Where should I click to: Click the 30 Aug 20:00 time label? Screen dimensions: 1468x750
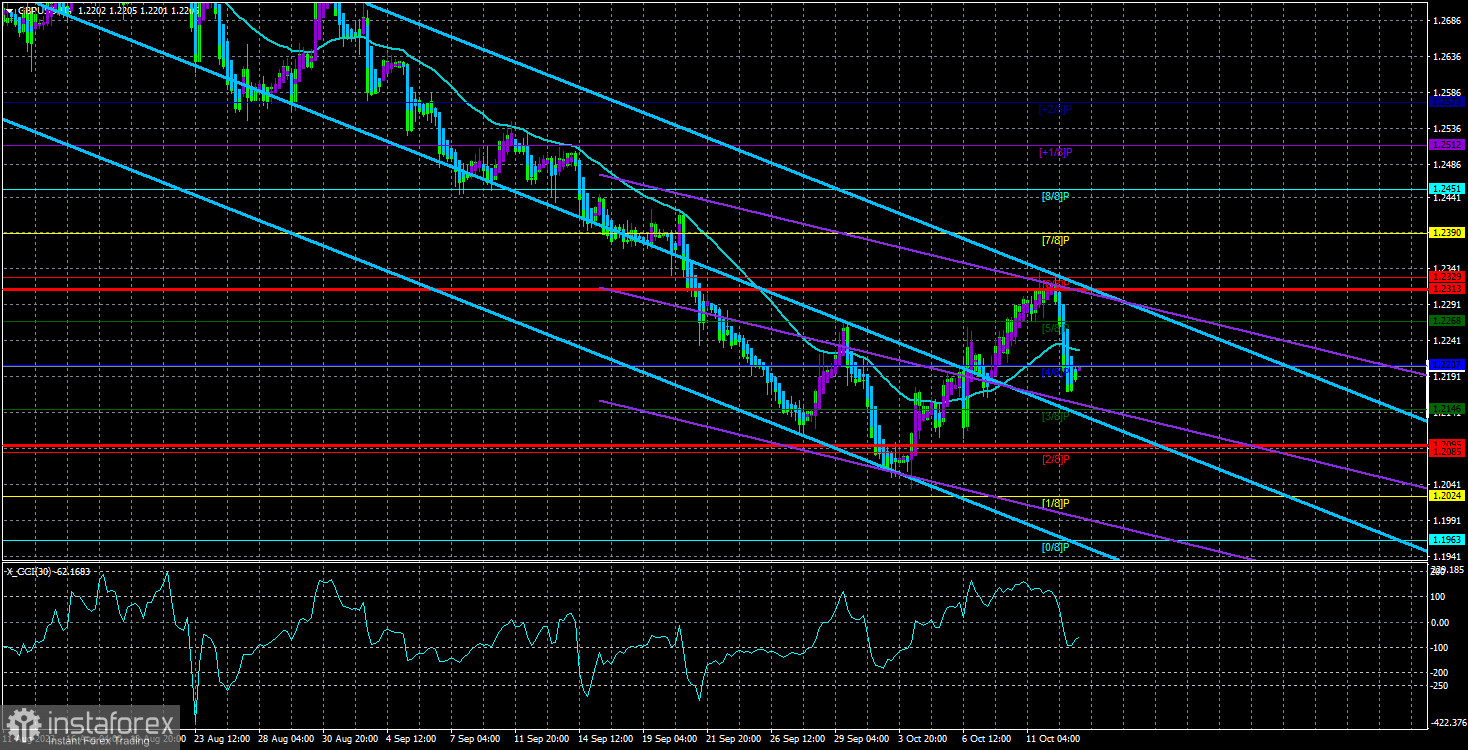pyautogui.click(x=351, y=739)
